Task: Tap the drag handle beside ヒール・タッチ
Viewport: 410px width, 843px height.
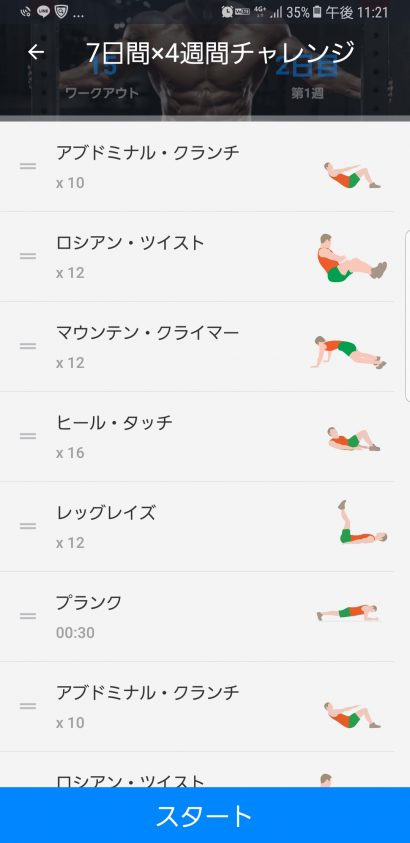Action: (28, 435)
